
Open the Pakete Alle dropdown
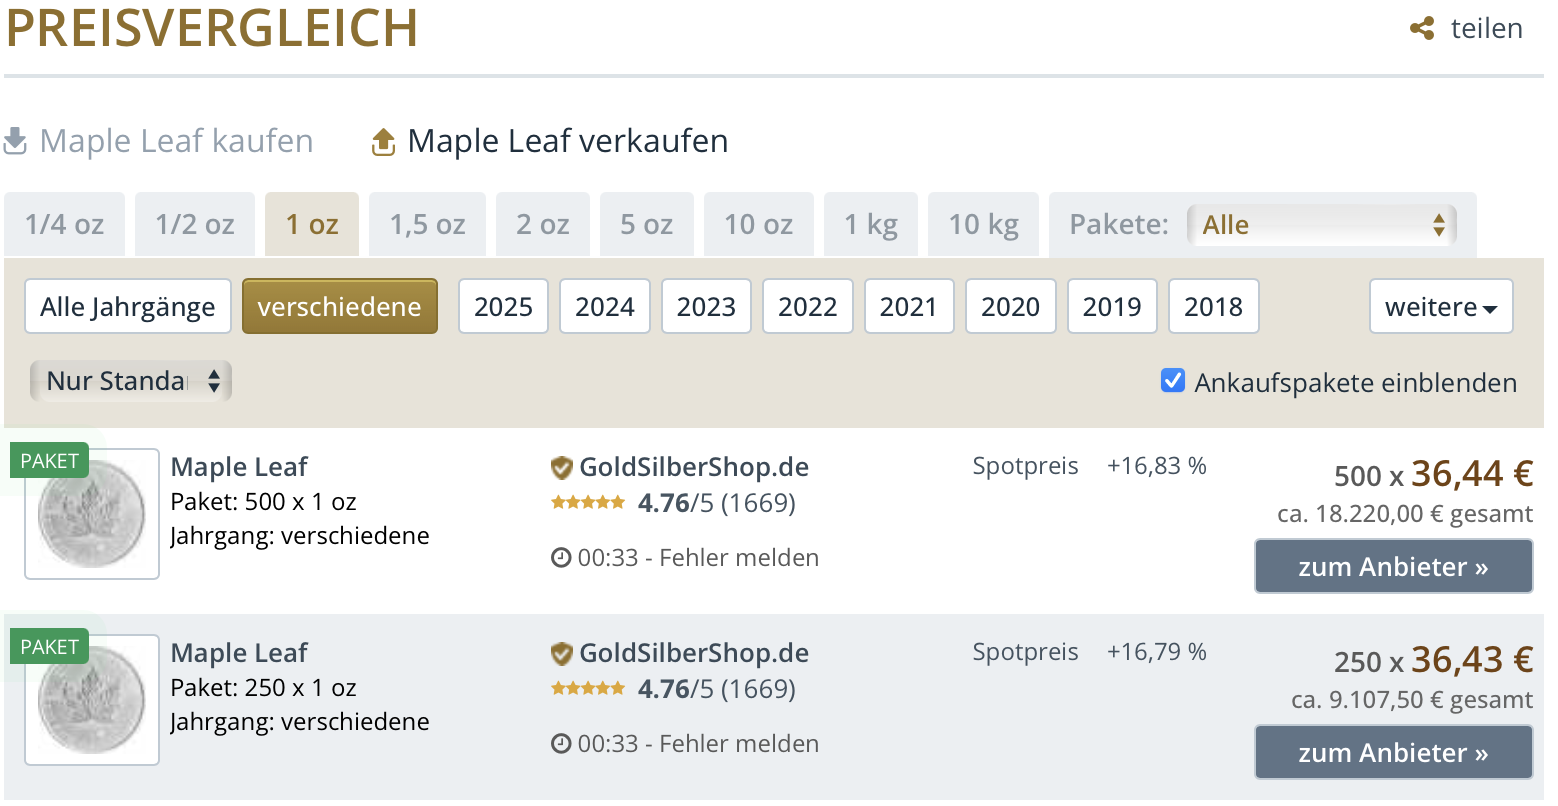tap(1321, 225)
